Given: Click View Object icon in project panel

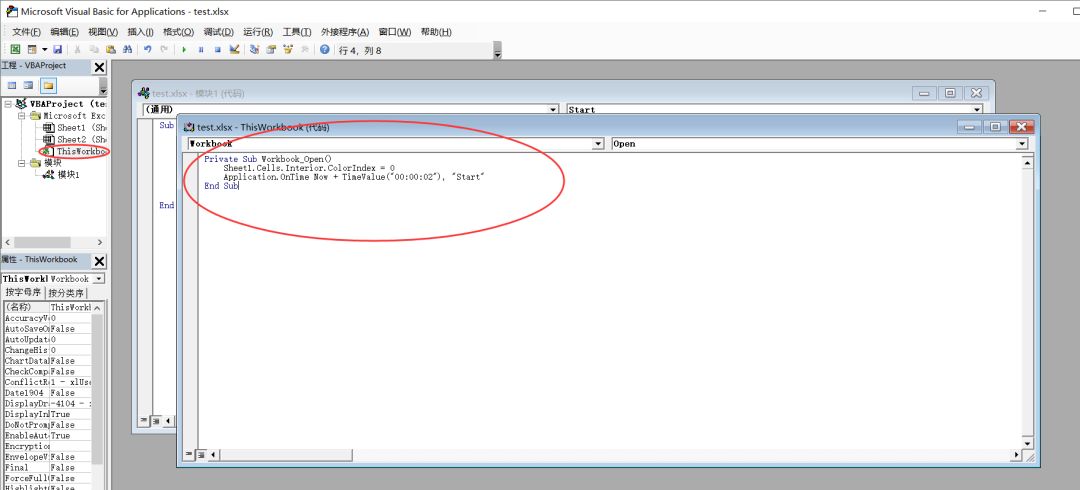Looking at the screenshot, I should click(x=28, y=85).
